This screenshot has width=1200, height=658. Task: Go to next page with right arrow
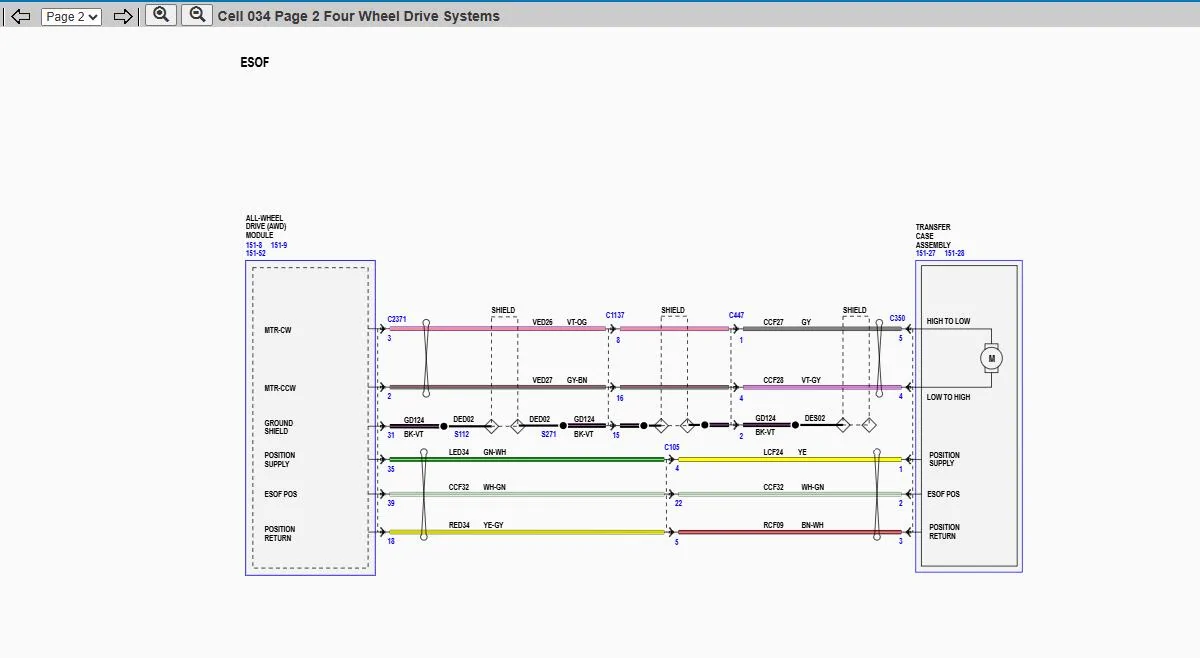tap(123, 16)
